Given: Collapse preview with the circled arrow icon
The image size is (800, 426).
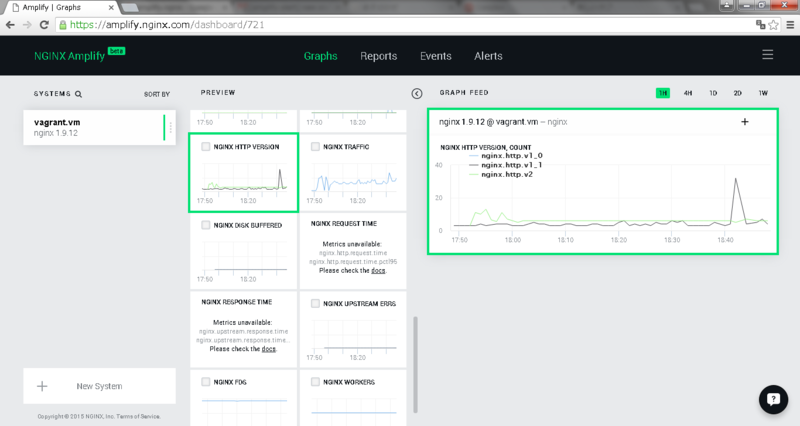Looking at the screenshot, I should [x=417, y=93].
